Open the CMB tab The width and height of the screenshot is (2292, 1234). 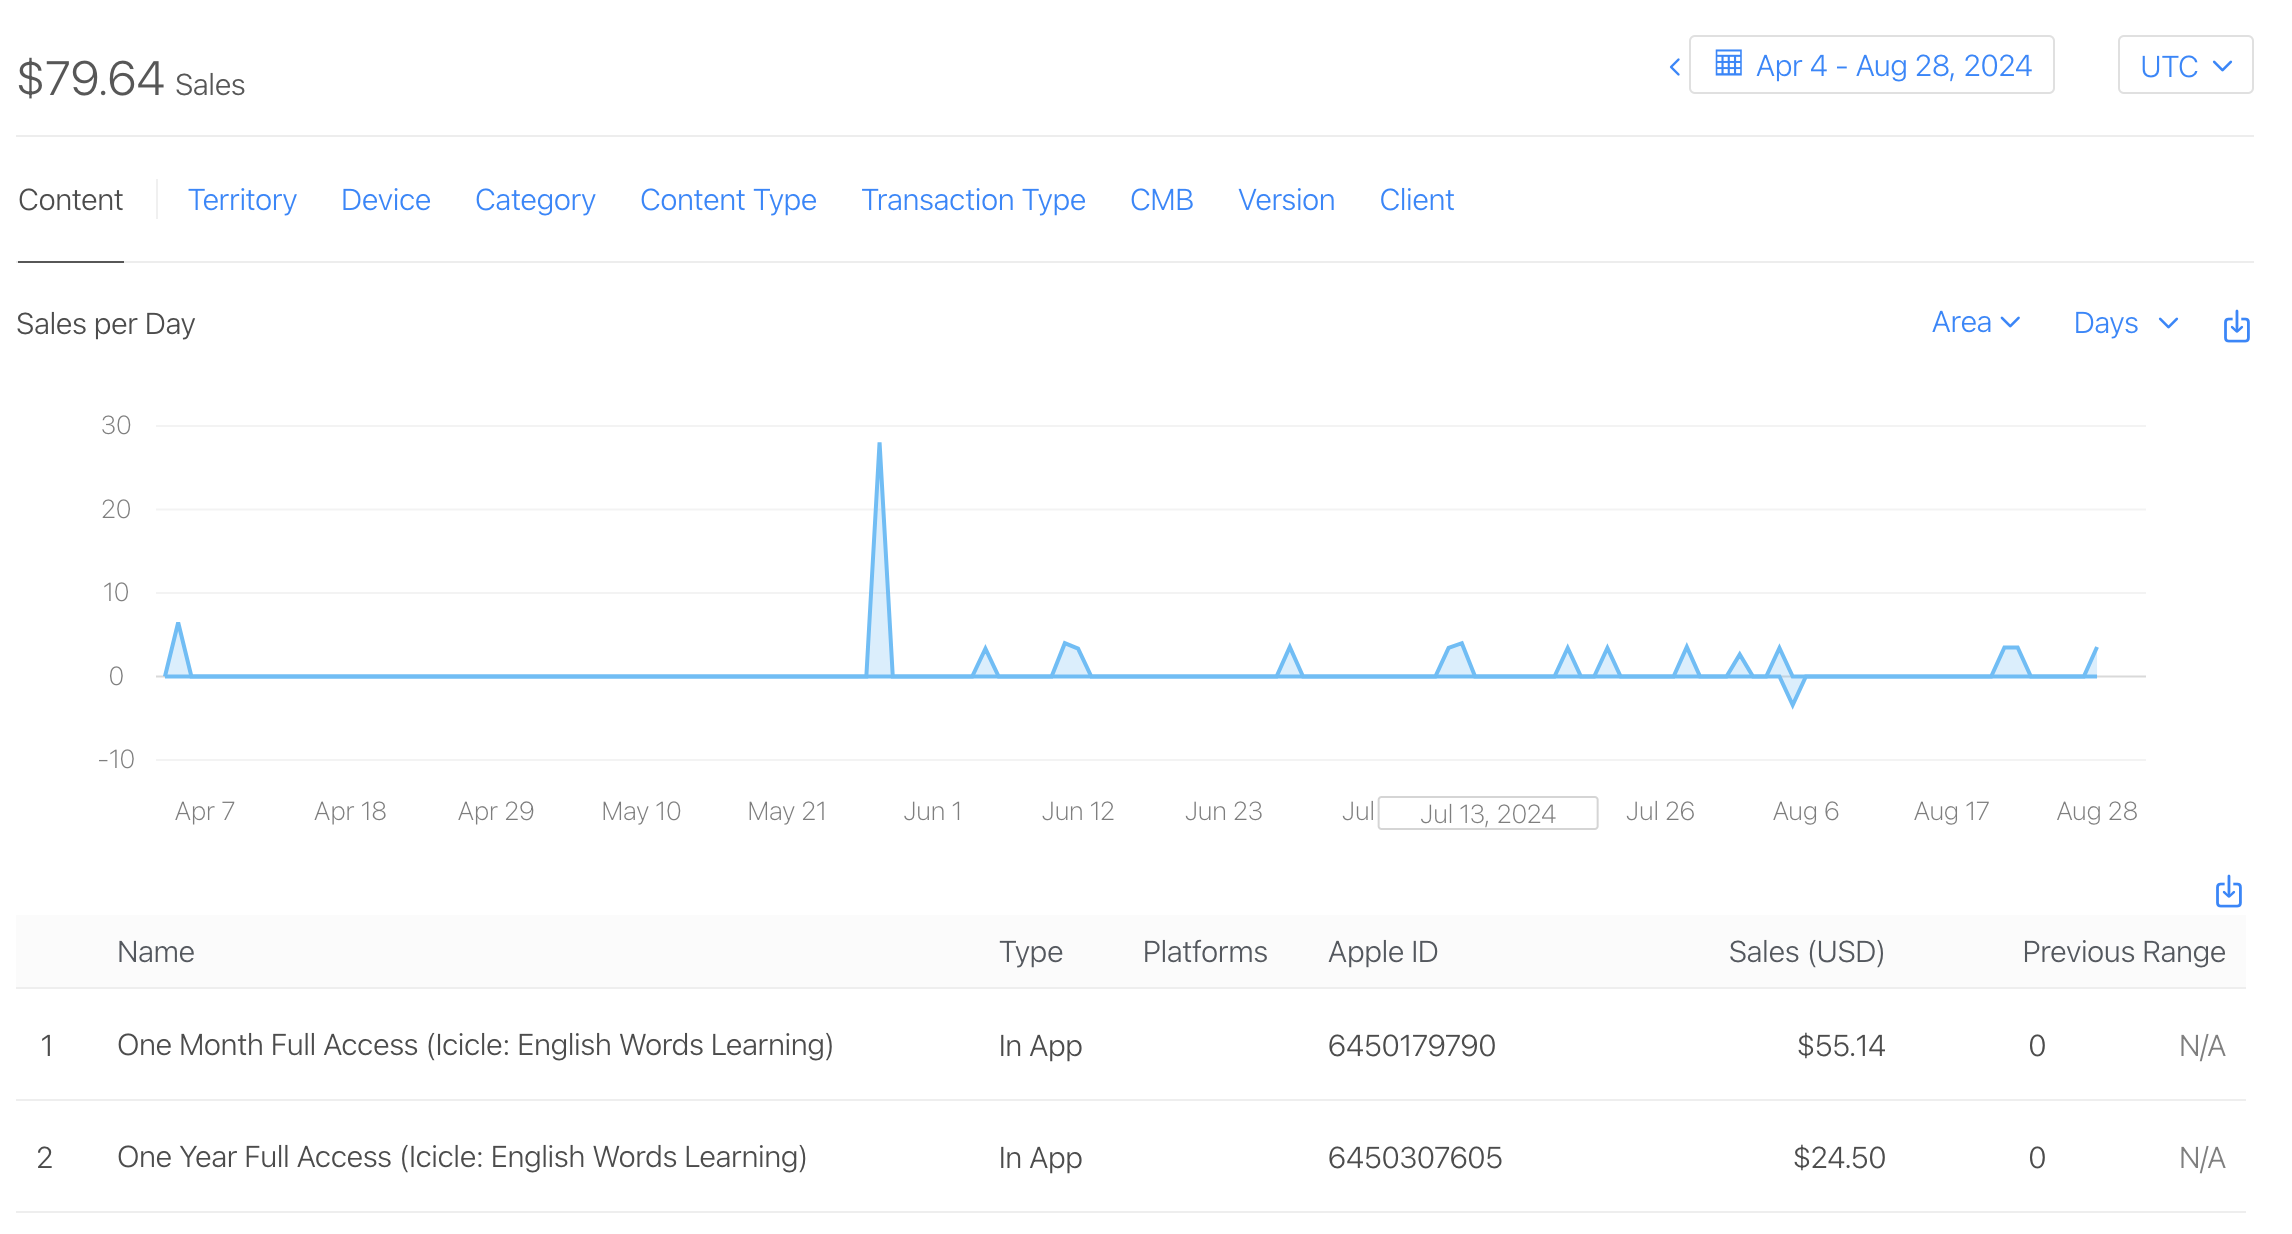[1161, 200]
